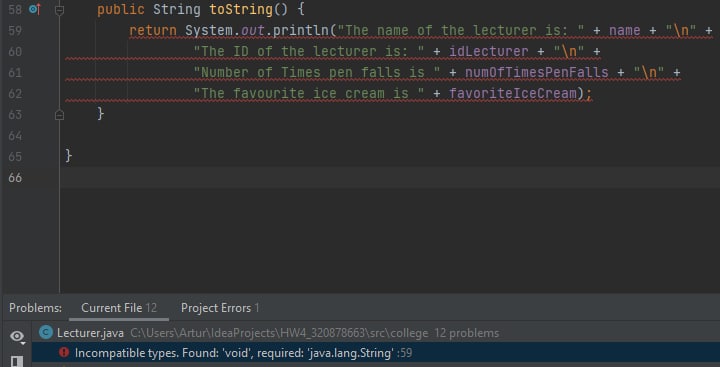Click the override gutter icon beside toString
Viewport: 720px width, 367px height.
coord(35,9)
